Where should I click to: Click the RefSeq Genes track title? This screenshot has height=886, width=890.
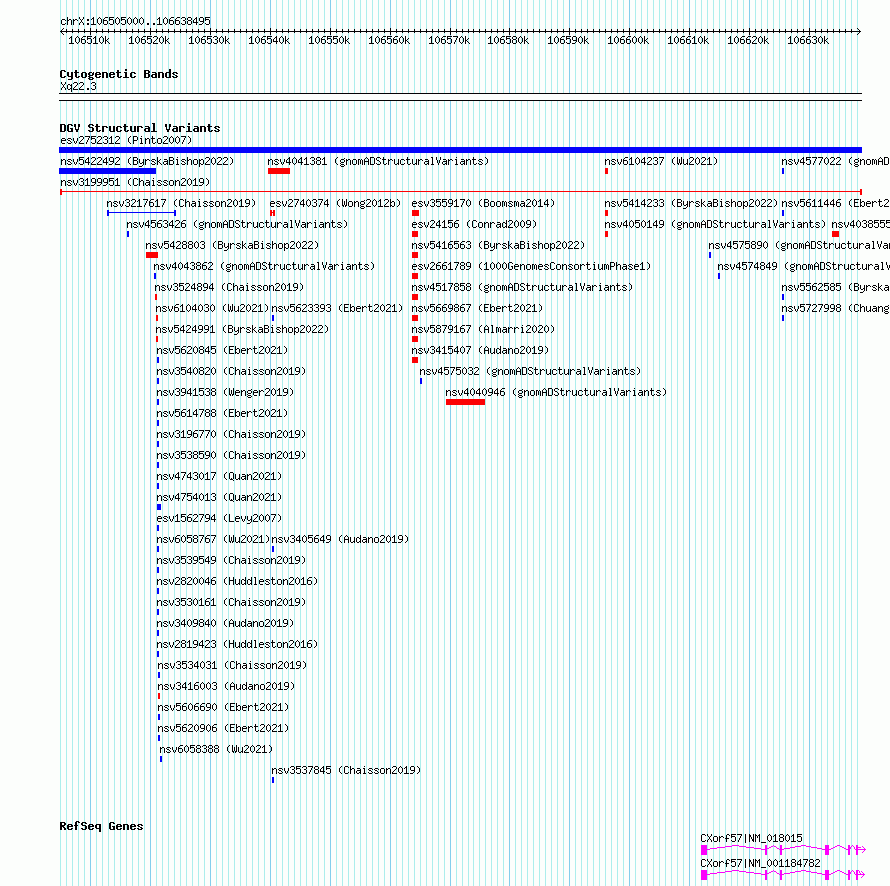pyautogui.click(x=101, y=826)
